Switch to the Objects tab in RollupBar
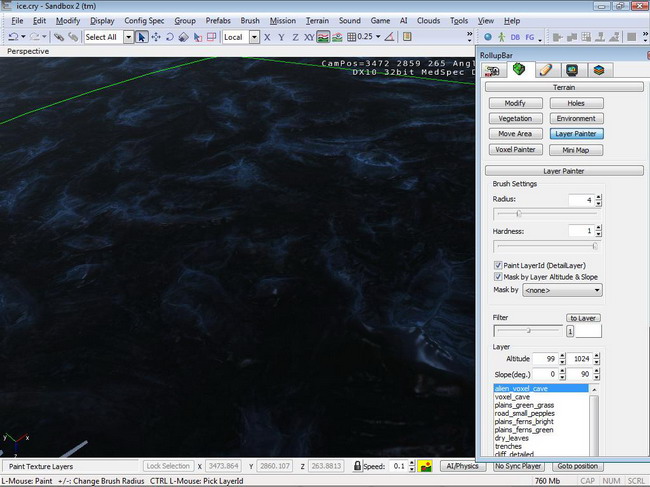The width and height of the screenshot is (650, 487). pyautogui.click(x=493, y=70)
